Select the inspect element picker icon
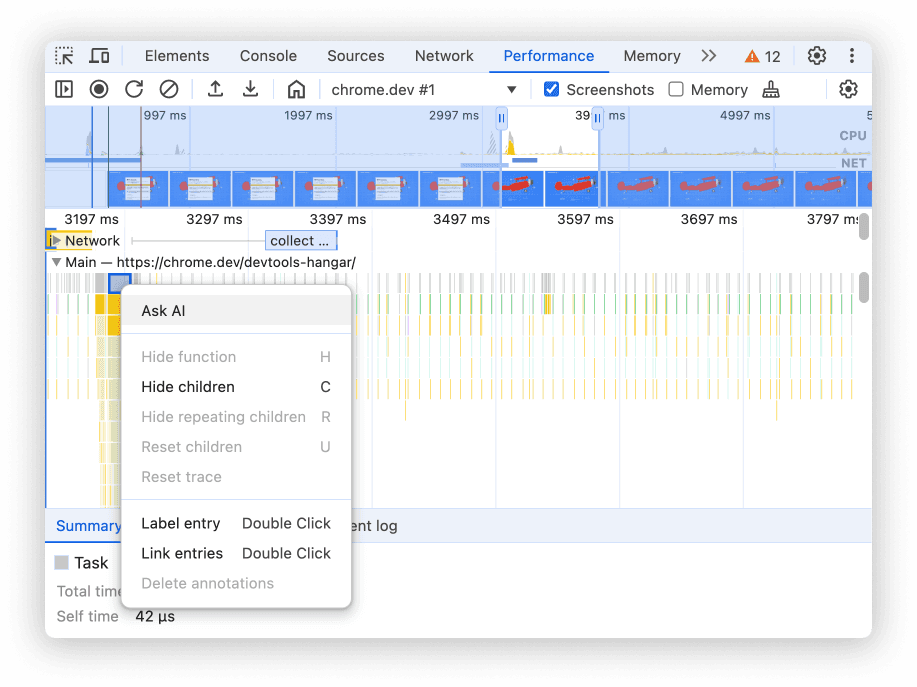This screenshot has height=687, width=917. [64, 56]
